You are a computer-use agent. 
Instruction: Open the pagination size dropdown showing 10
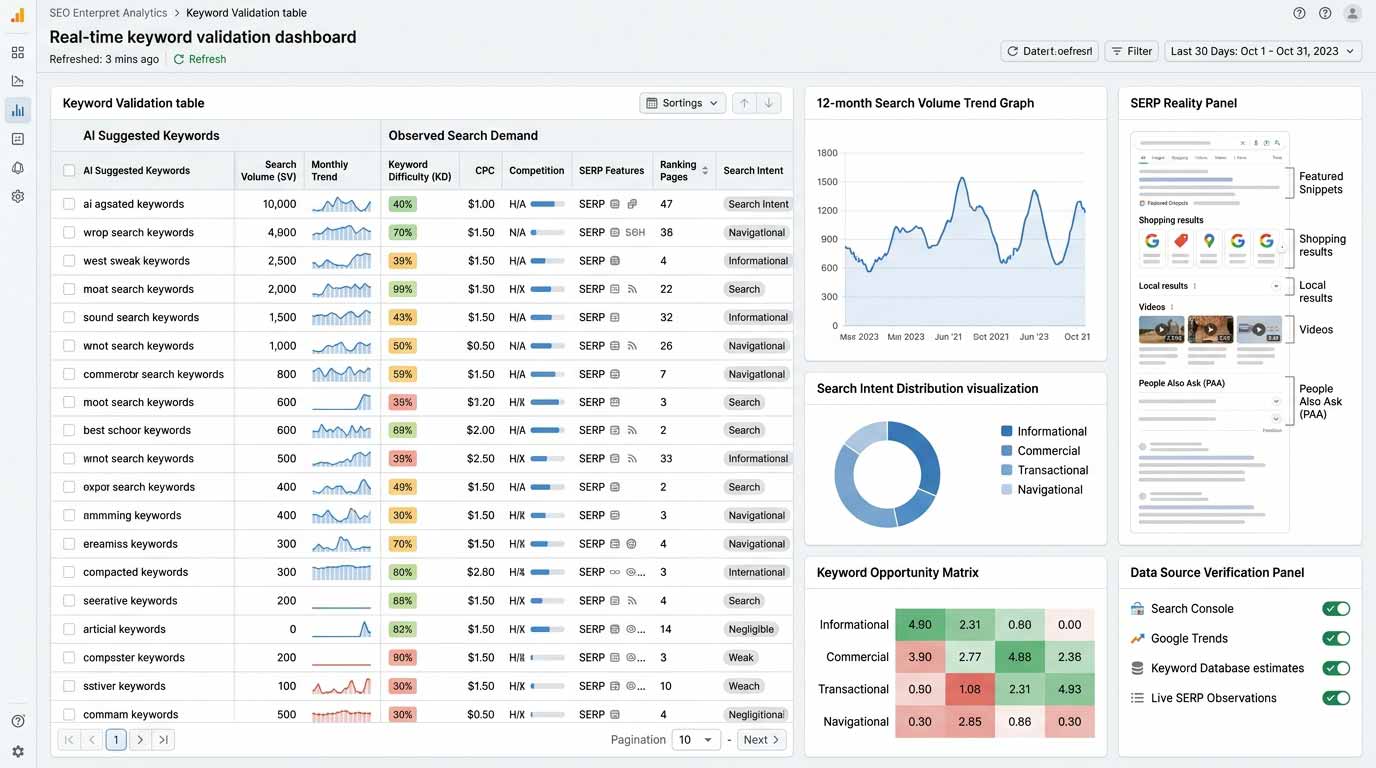tap(696, 740)
